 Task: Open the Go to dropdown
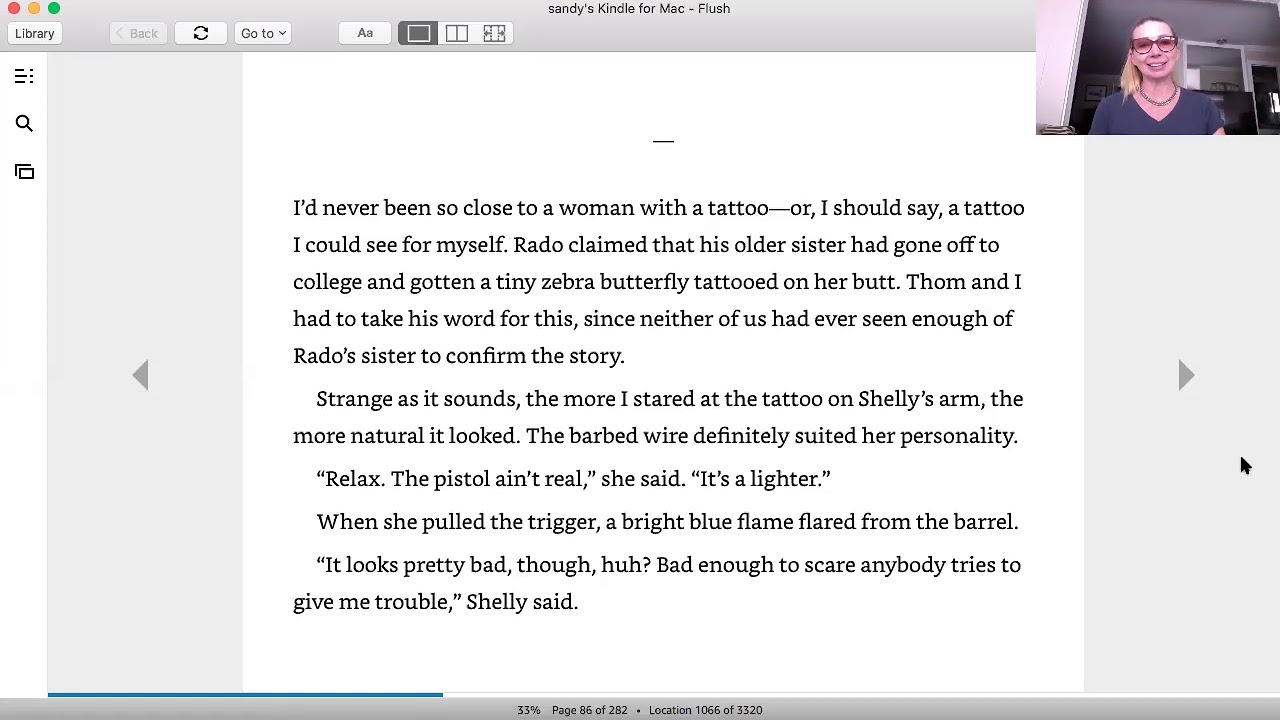[264, 33]
